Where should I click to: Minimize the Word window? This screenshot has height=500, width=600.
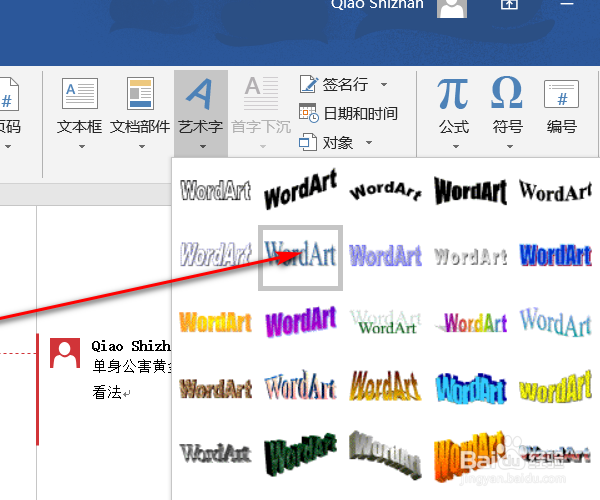click(566, 3)
